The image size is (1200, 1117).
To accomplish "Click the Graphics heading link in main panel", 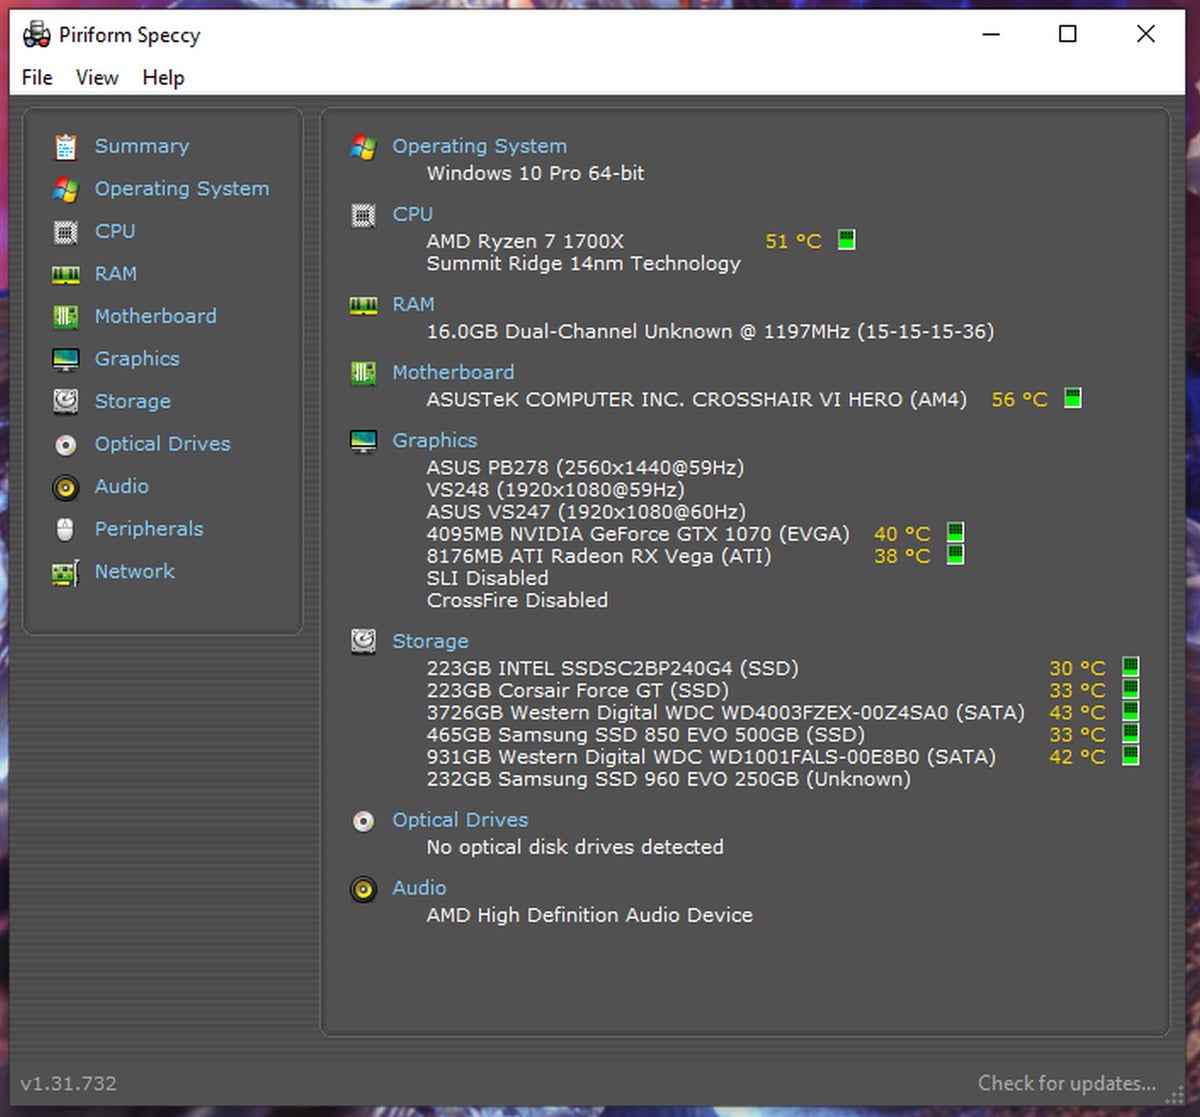I will pos(435,441).
